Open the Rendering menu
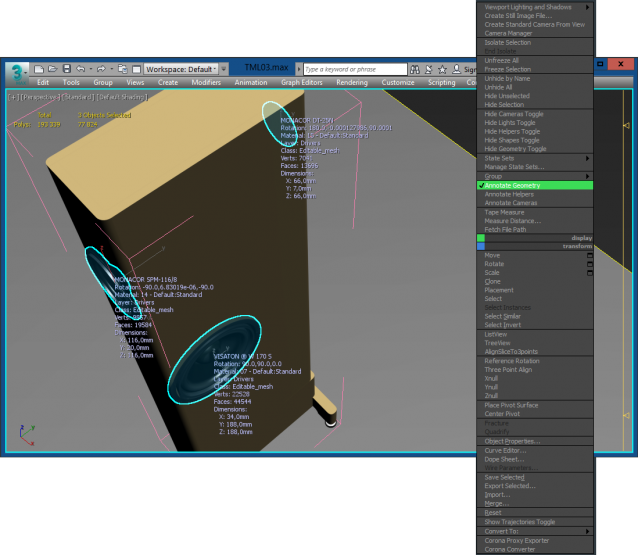The width and height of the screenshot is (638, 555). point(352,83)
